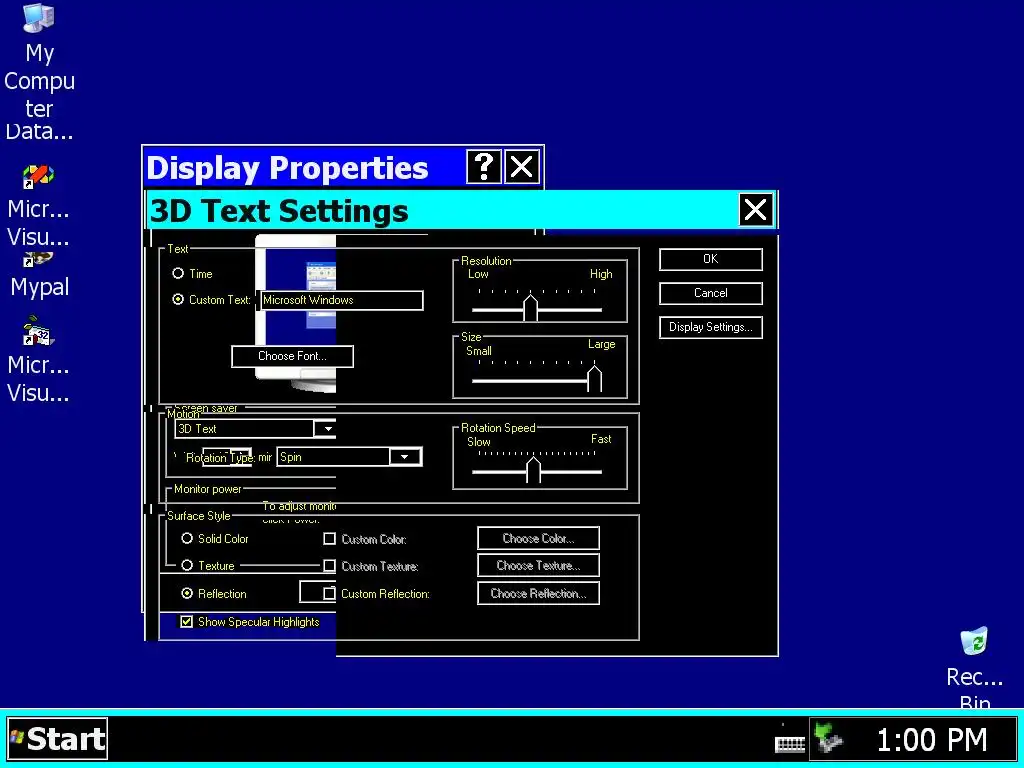Viewport: 1024px width, 768px height.
Task: Adjust the Size slider thumb
Action: point(594,378)
